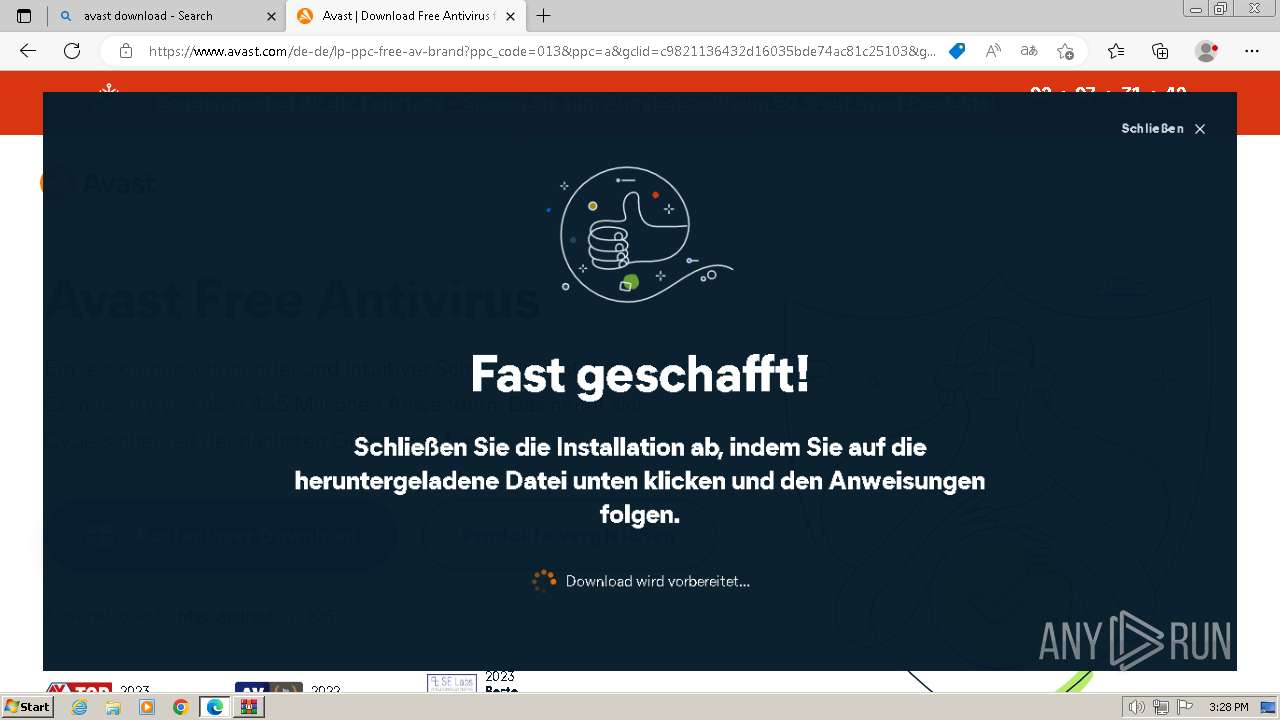Screen dimensions: 1280x720
Task: Click the address bar URL field
Action: coord(542,51)
